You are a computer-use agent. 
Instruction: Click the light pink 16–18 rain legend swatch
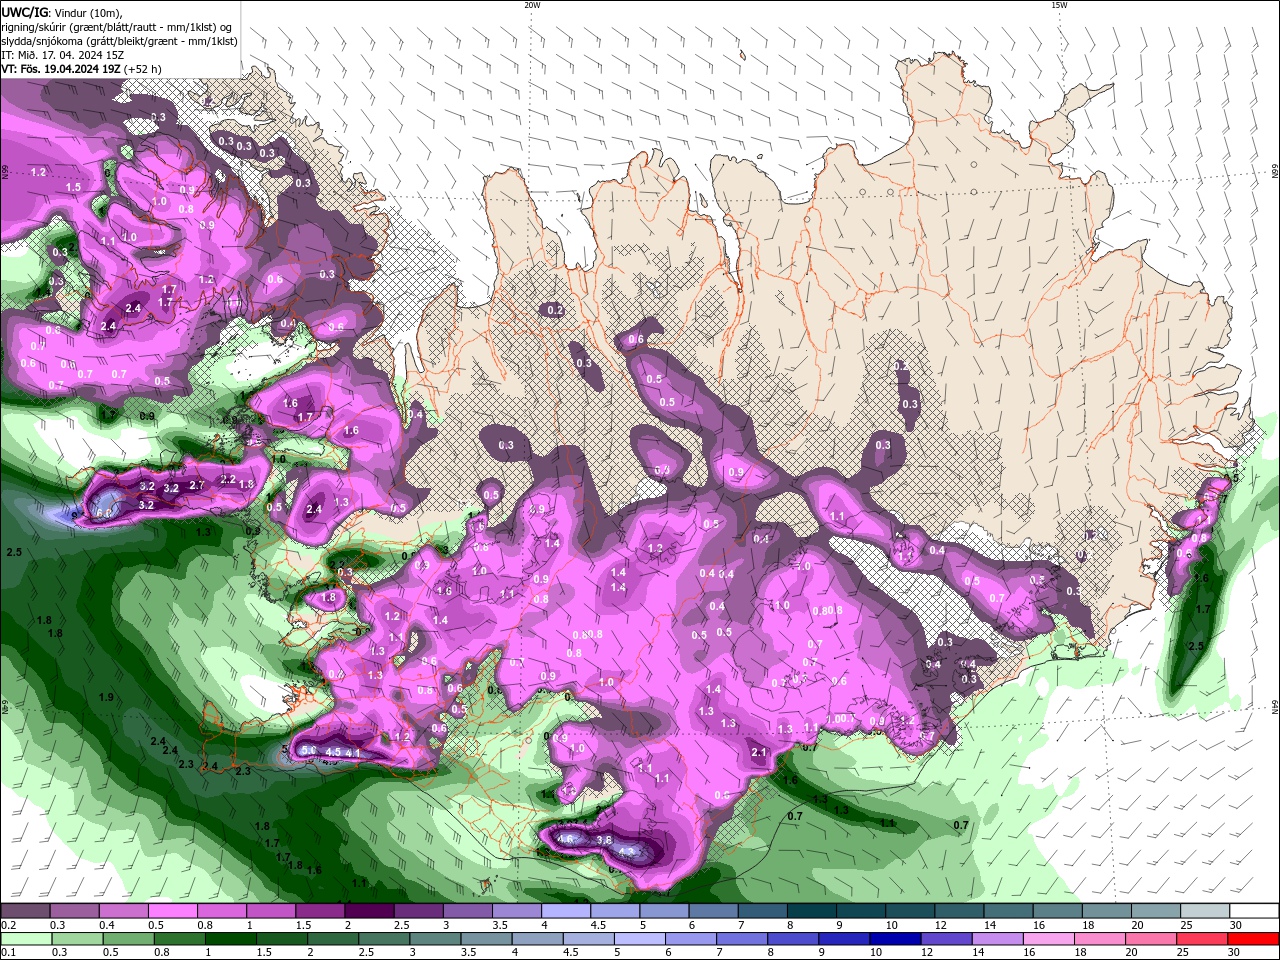1049,939
